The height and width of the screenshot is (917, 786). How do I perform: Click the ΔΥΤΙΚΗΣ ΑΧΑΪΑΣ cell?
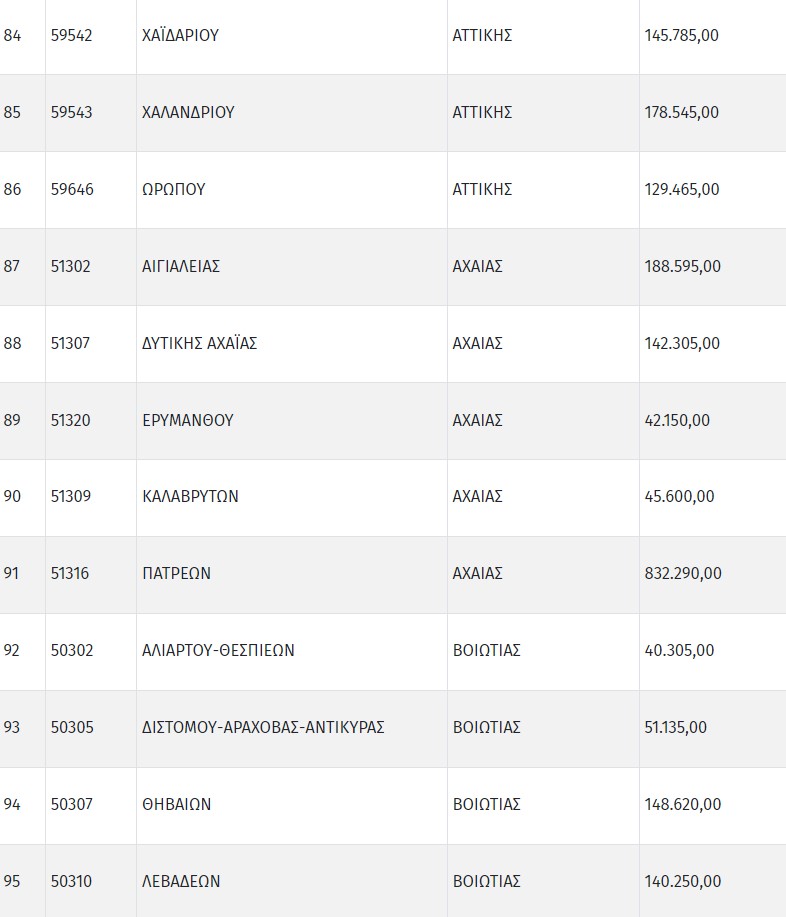200,343
